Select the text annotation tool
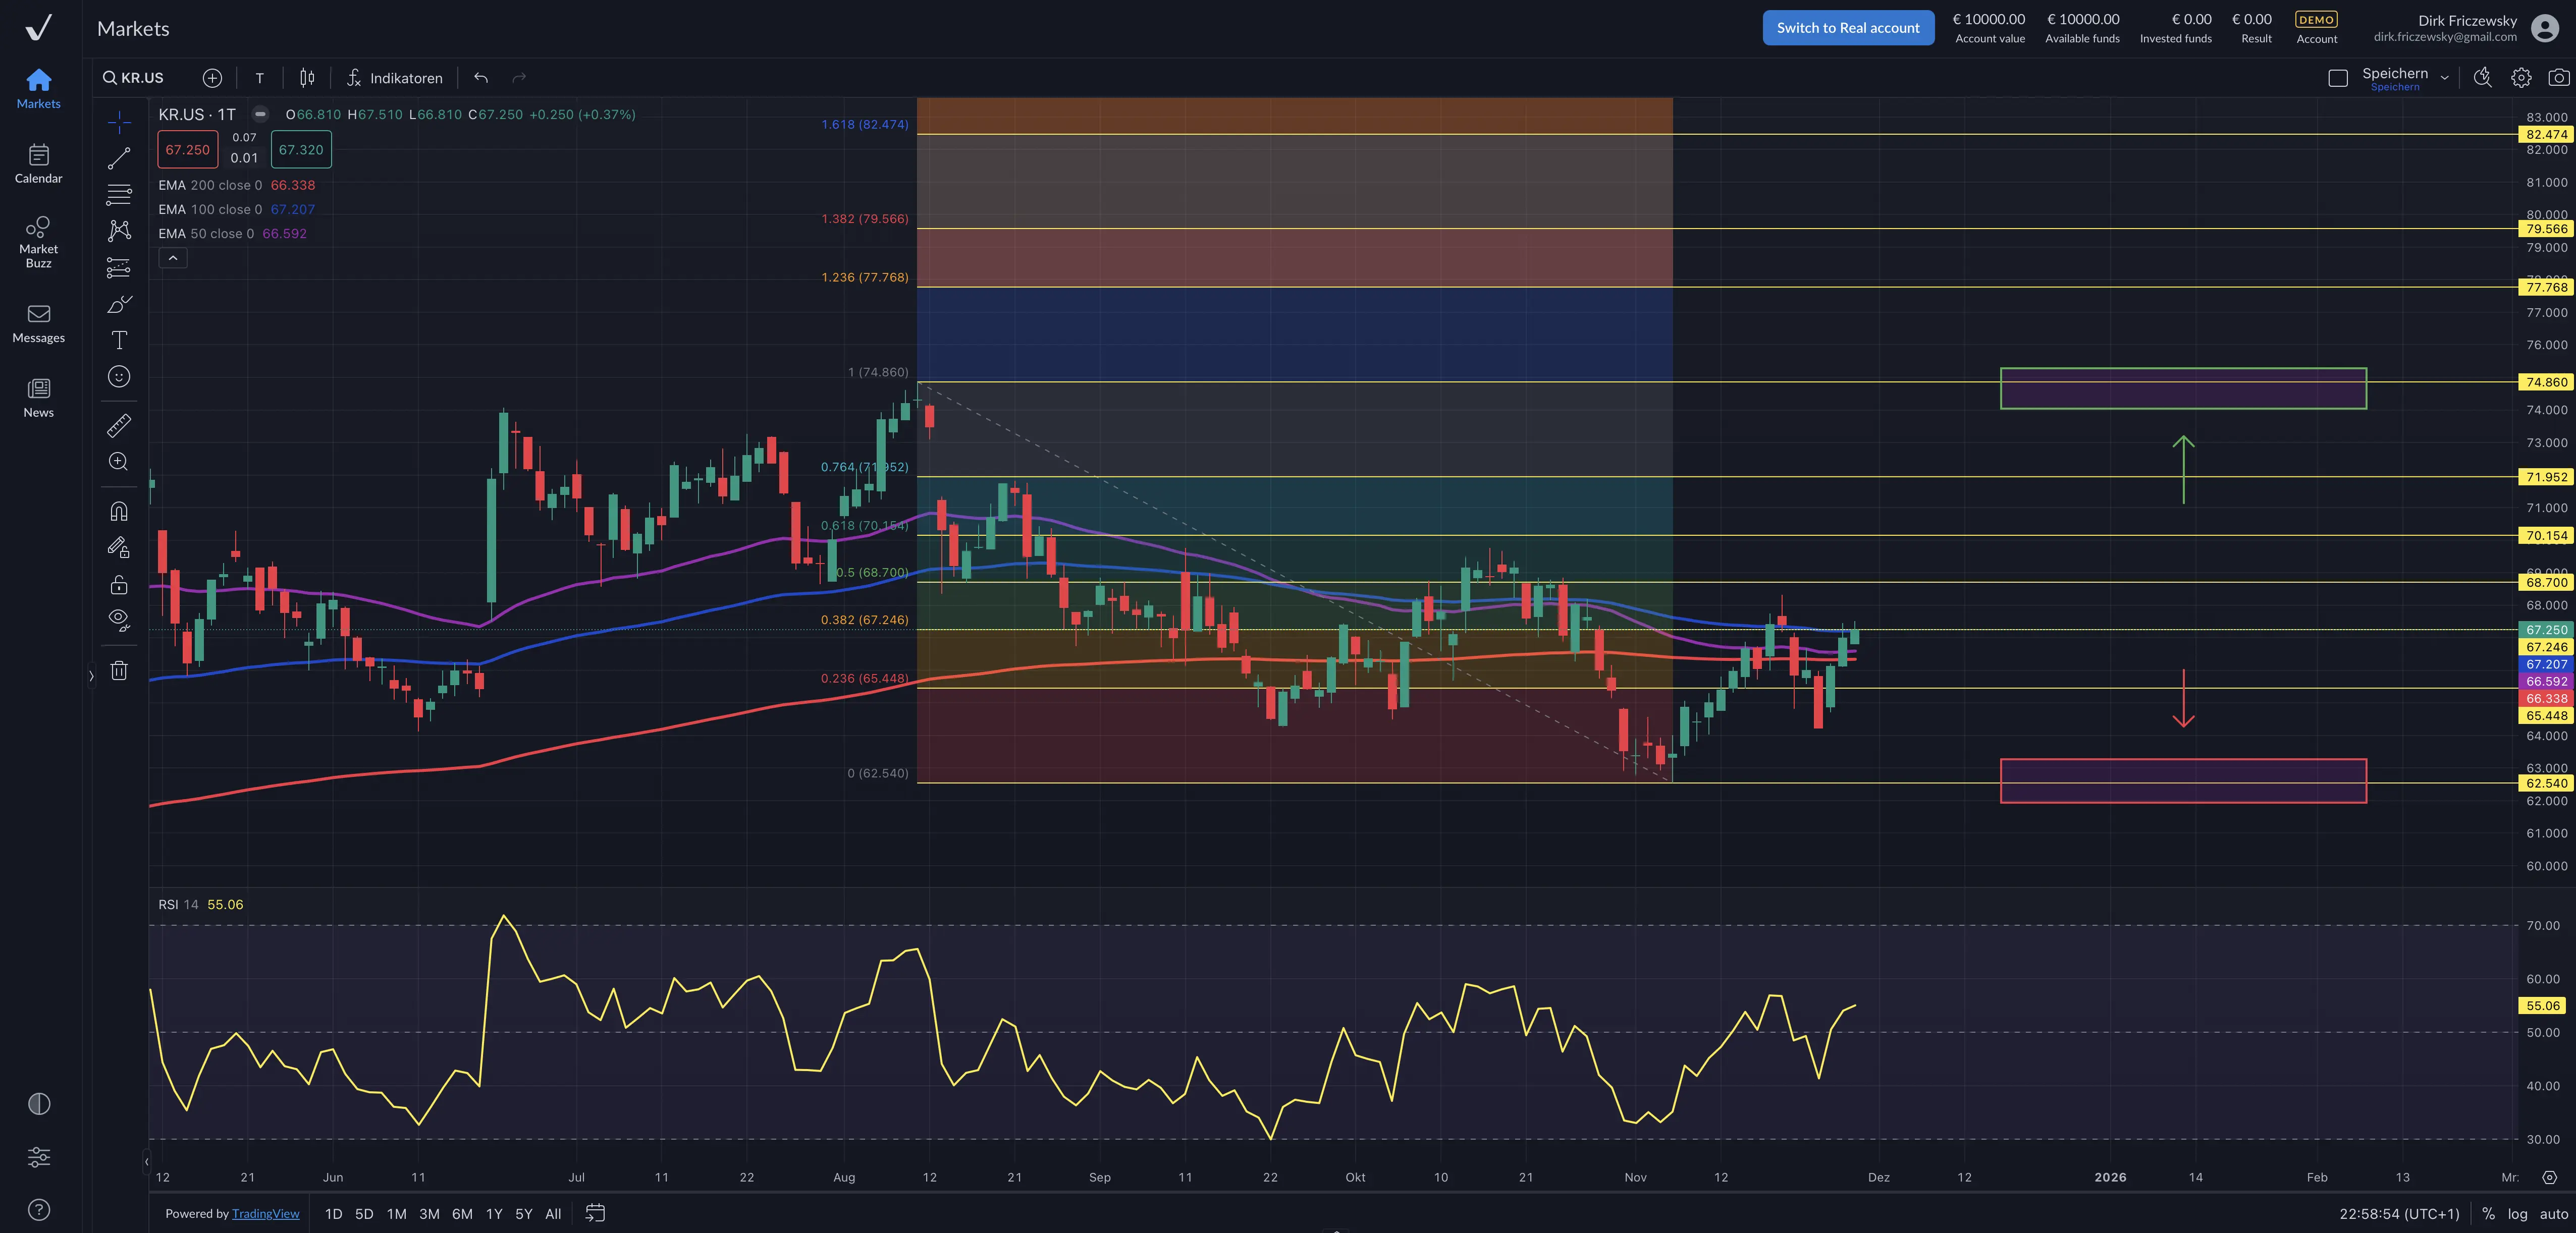The height and width of the screenshot is (1233, 2576). (119, 341)
